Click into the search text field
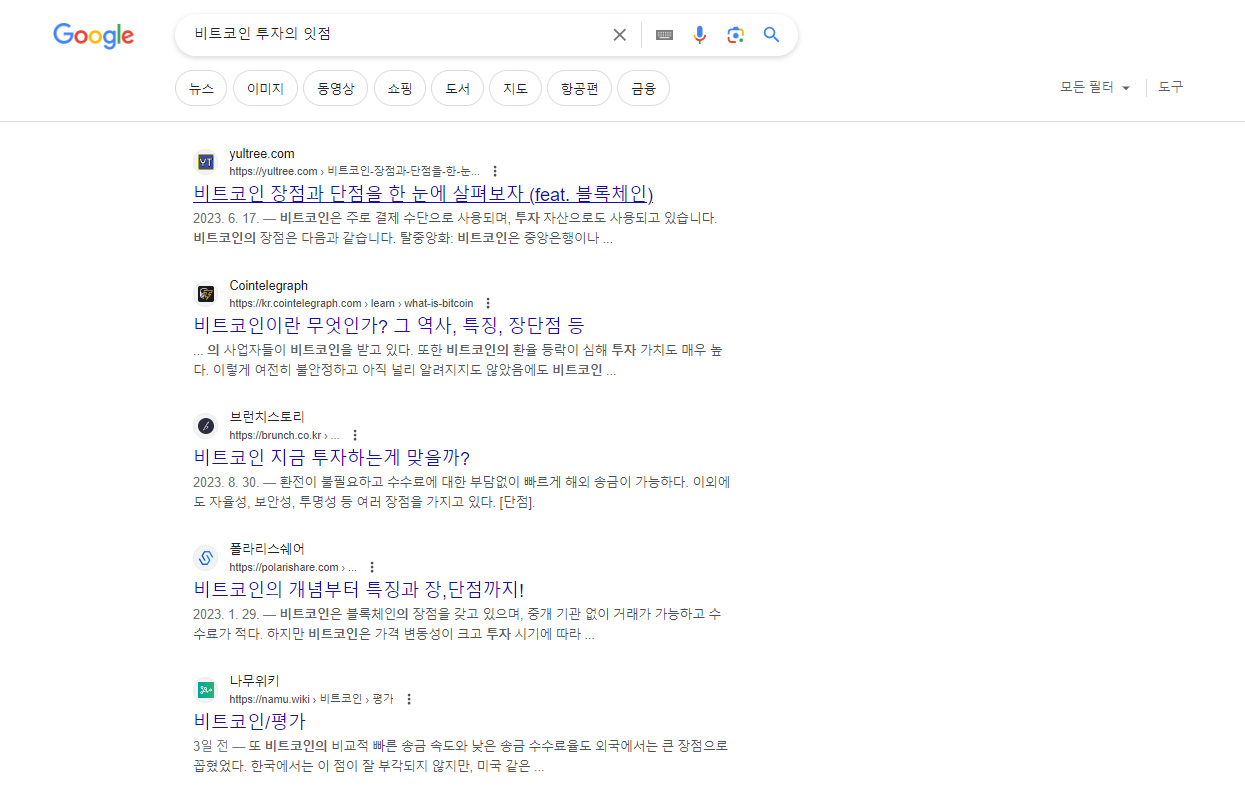 tap(400, 35)
